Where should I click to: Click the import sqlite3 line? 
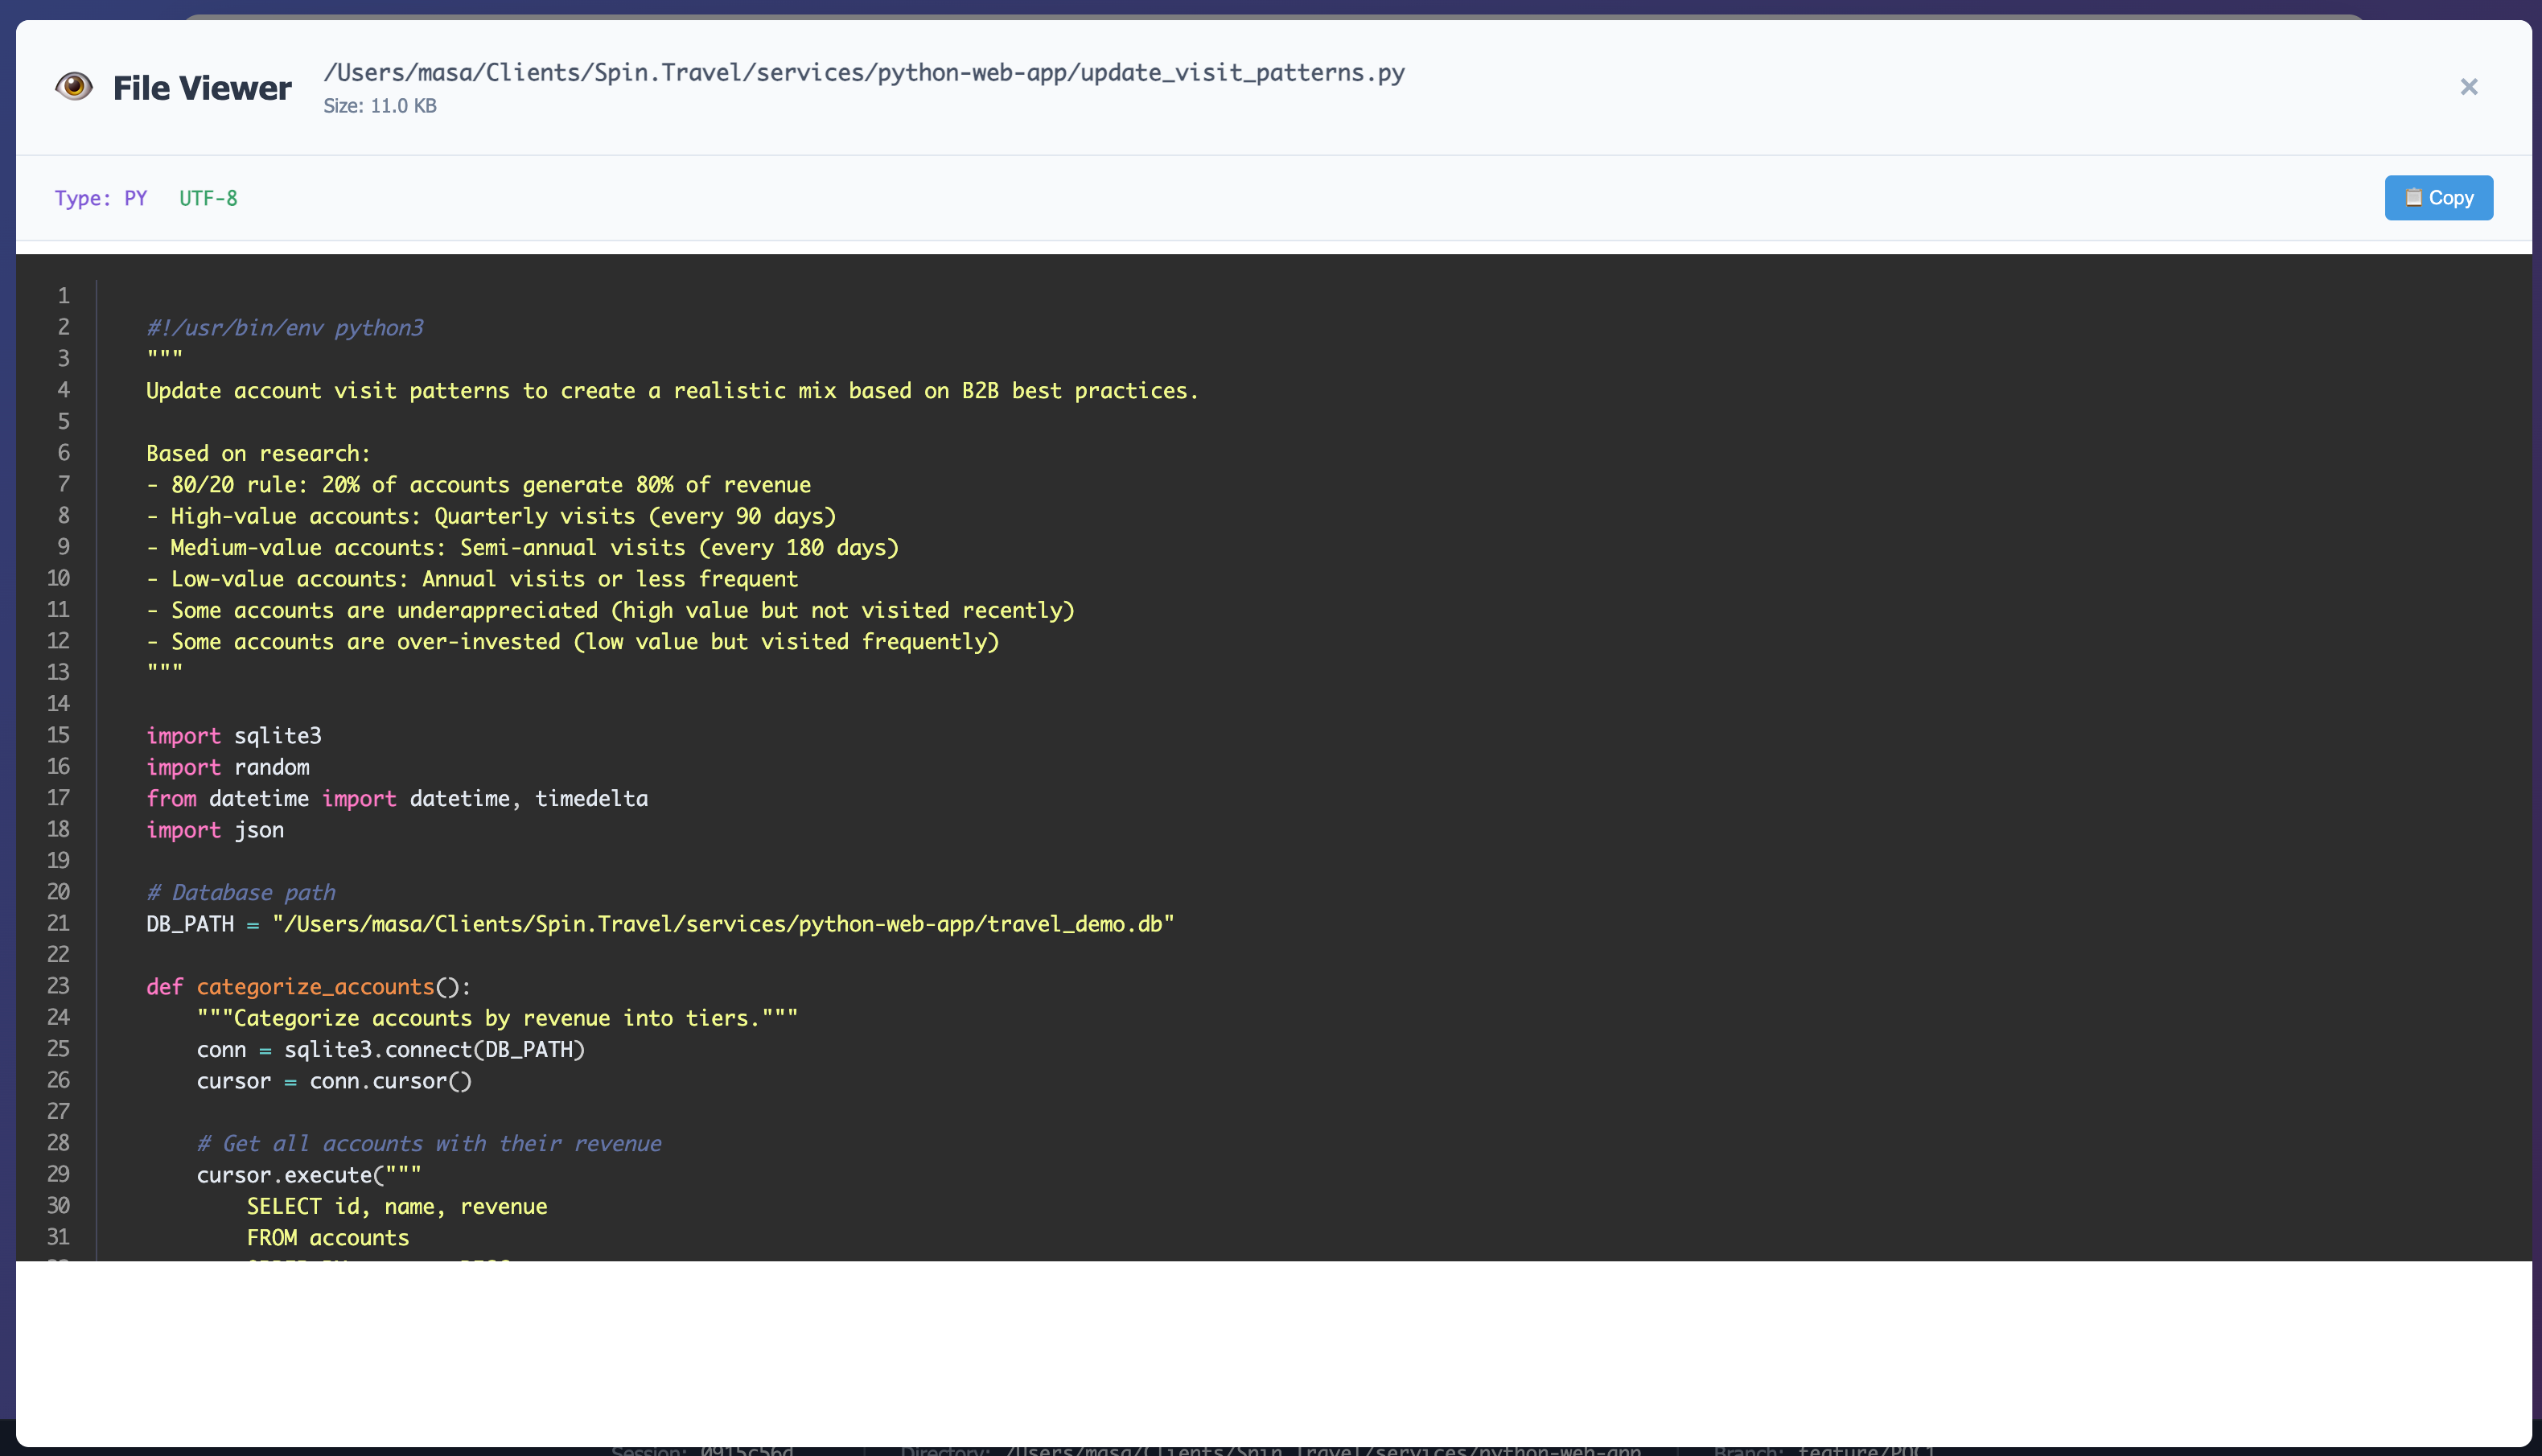point(234,736)
